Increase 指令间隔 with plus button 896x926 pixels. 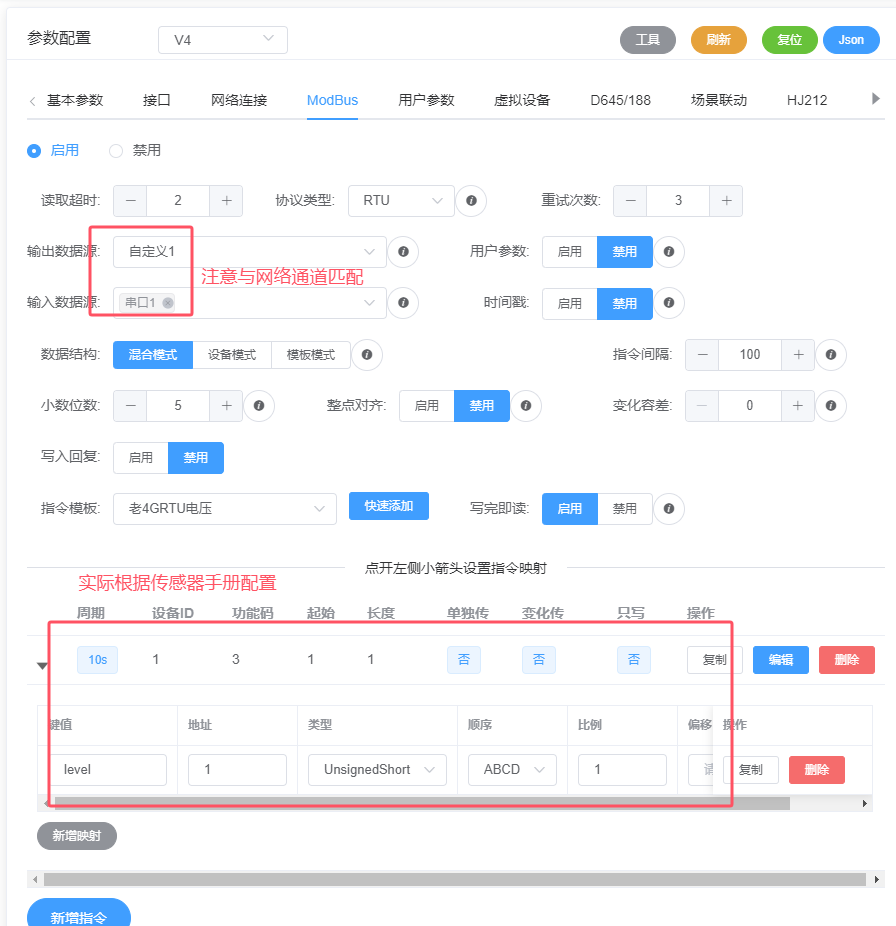(798, 354)
